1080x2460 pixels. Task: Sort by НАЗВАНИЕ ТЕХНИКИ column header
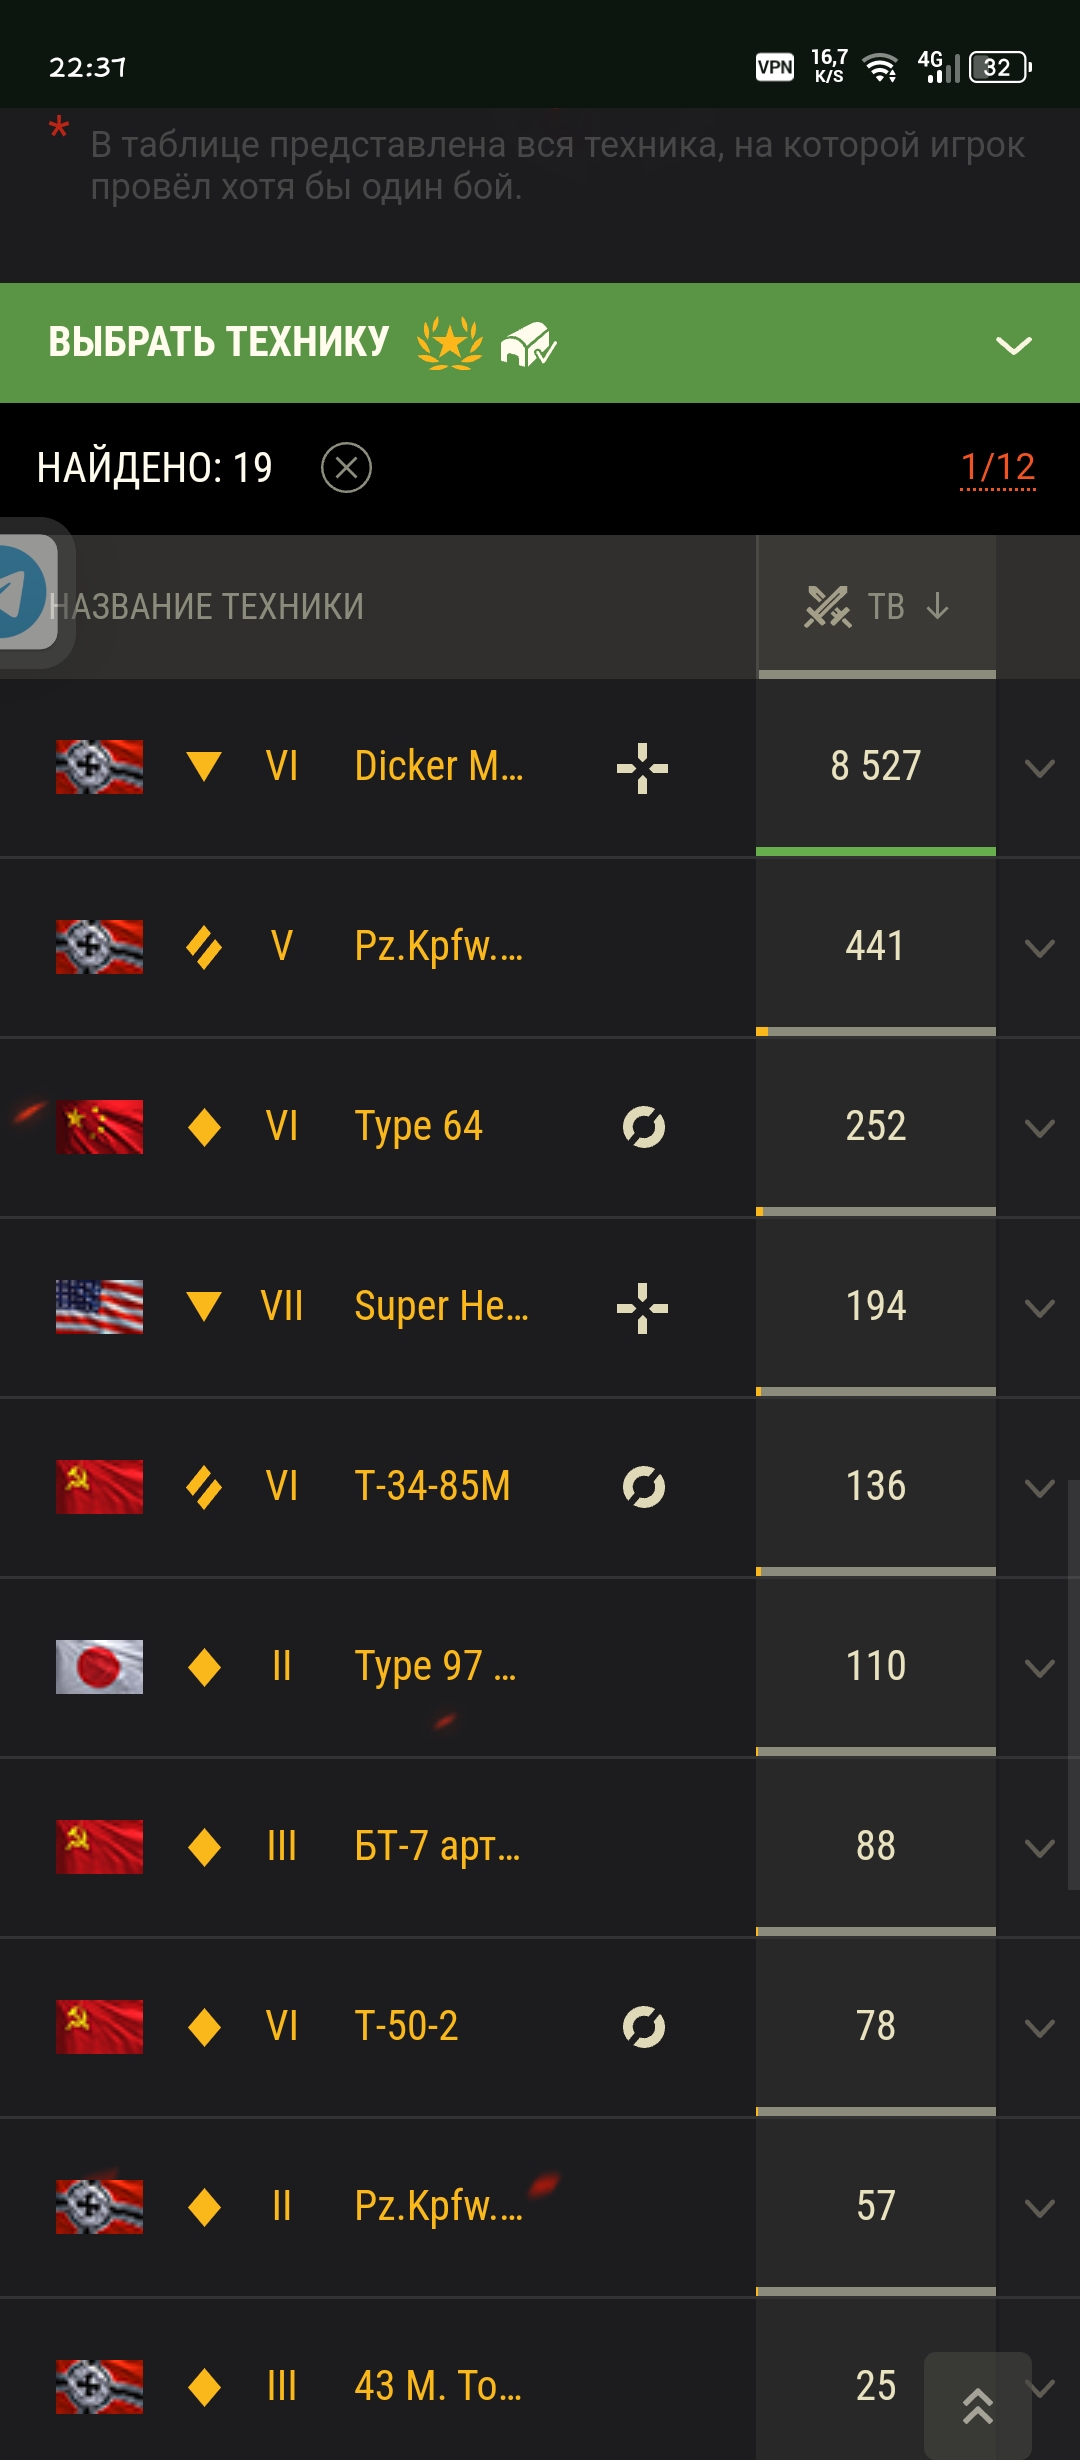point(207,606)
